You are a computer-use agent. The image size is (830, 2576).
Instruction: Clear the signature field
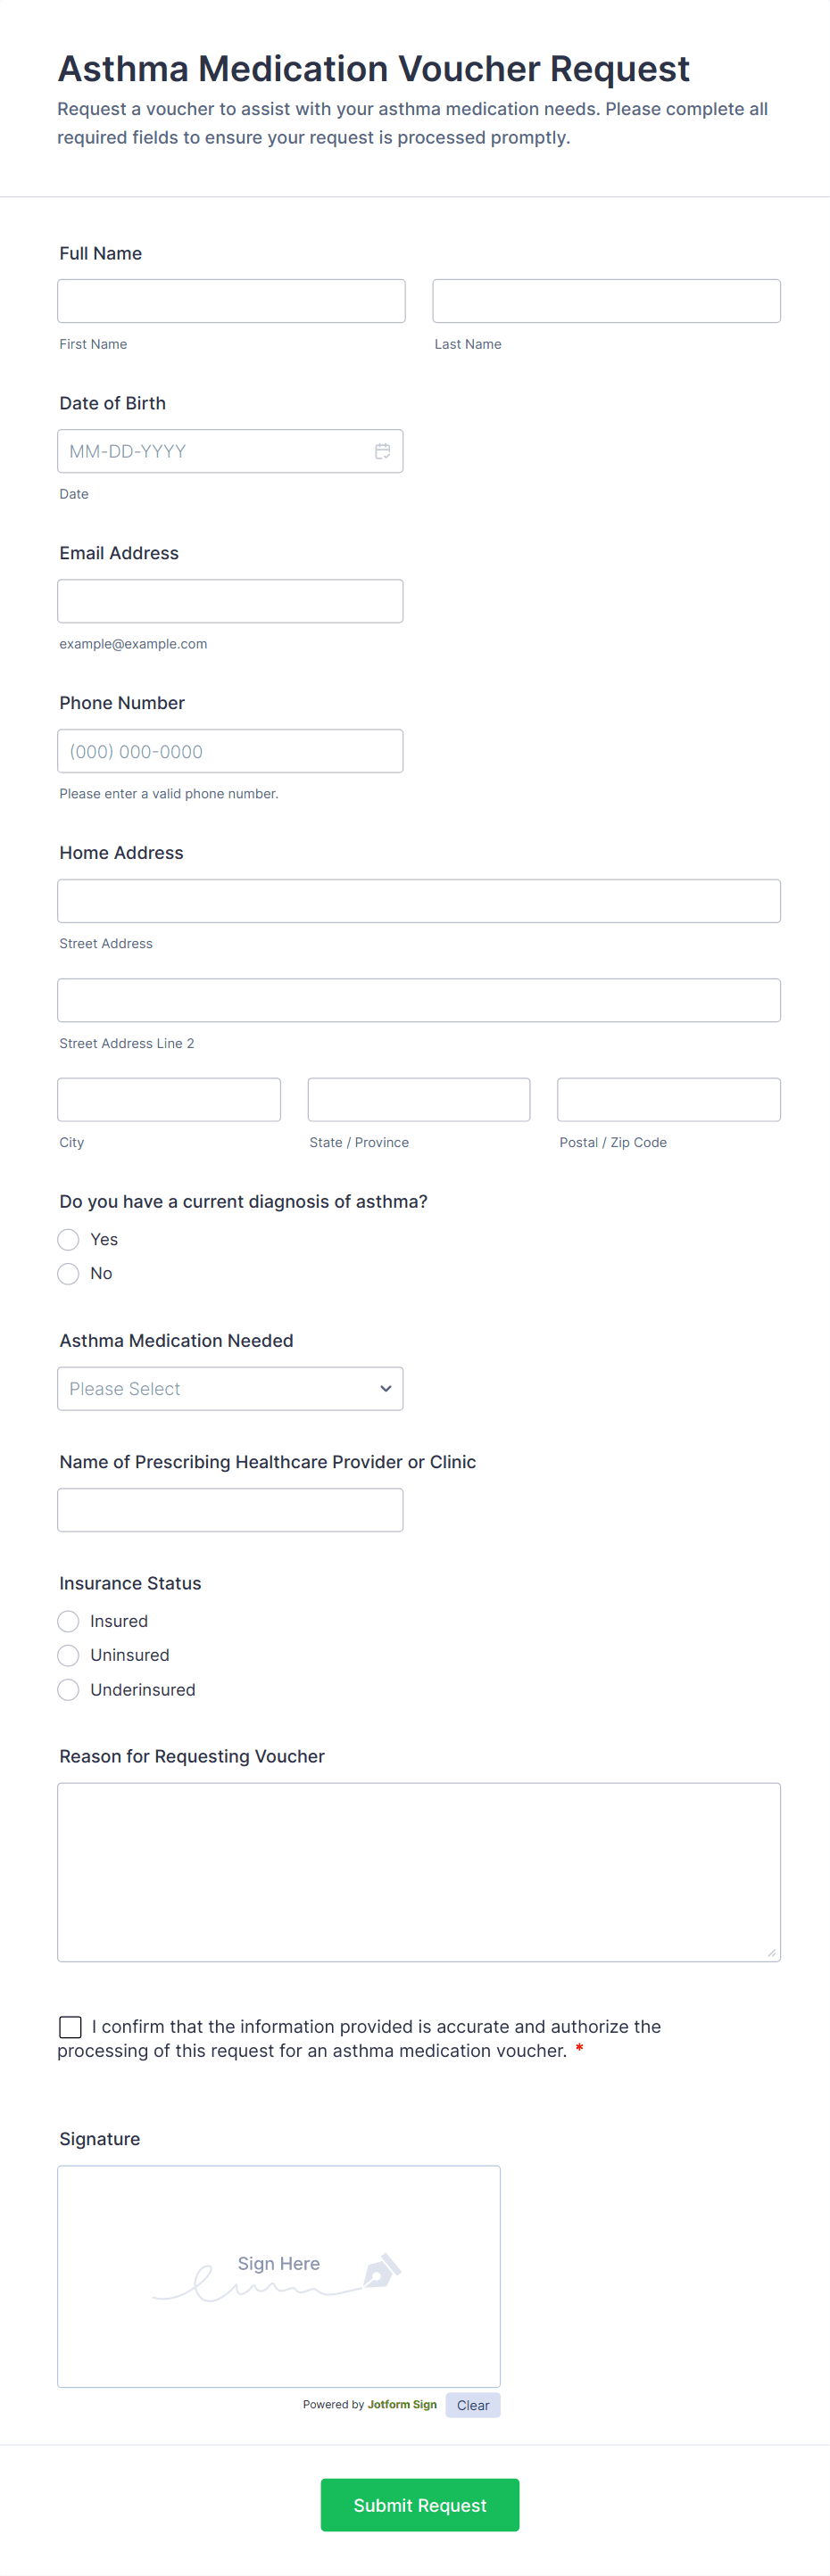click(472, 2405)
